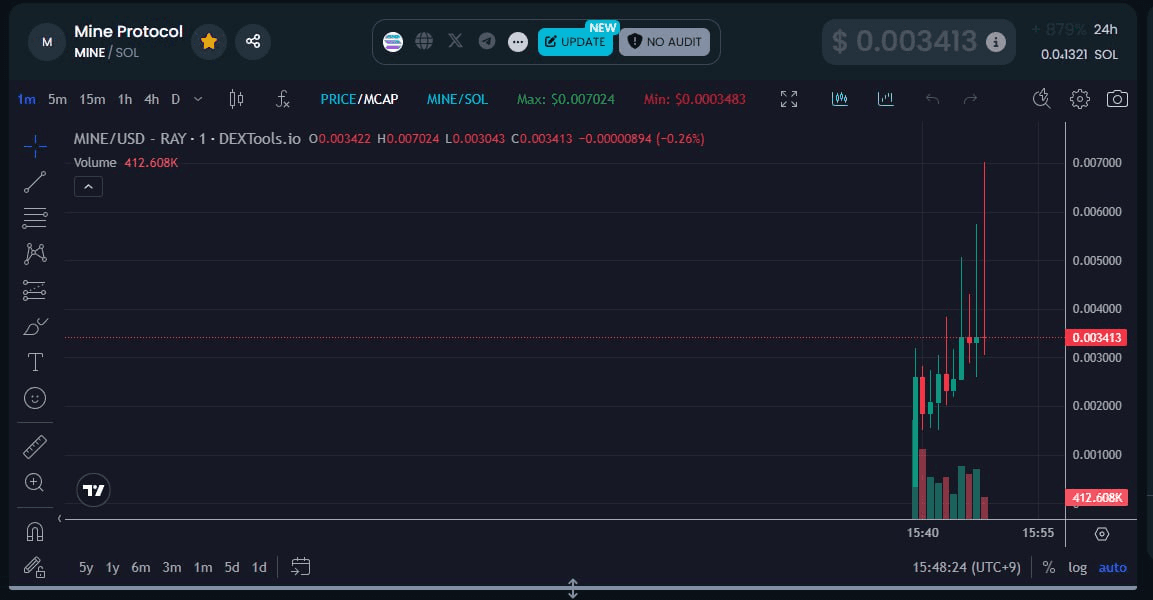Viewport: 1153px width, 600px height.
Task: Set date range to 1m
Action: tap(203, 568)
